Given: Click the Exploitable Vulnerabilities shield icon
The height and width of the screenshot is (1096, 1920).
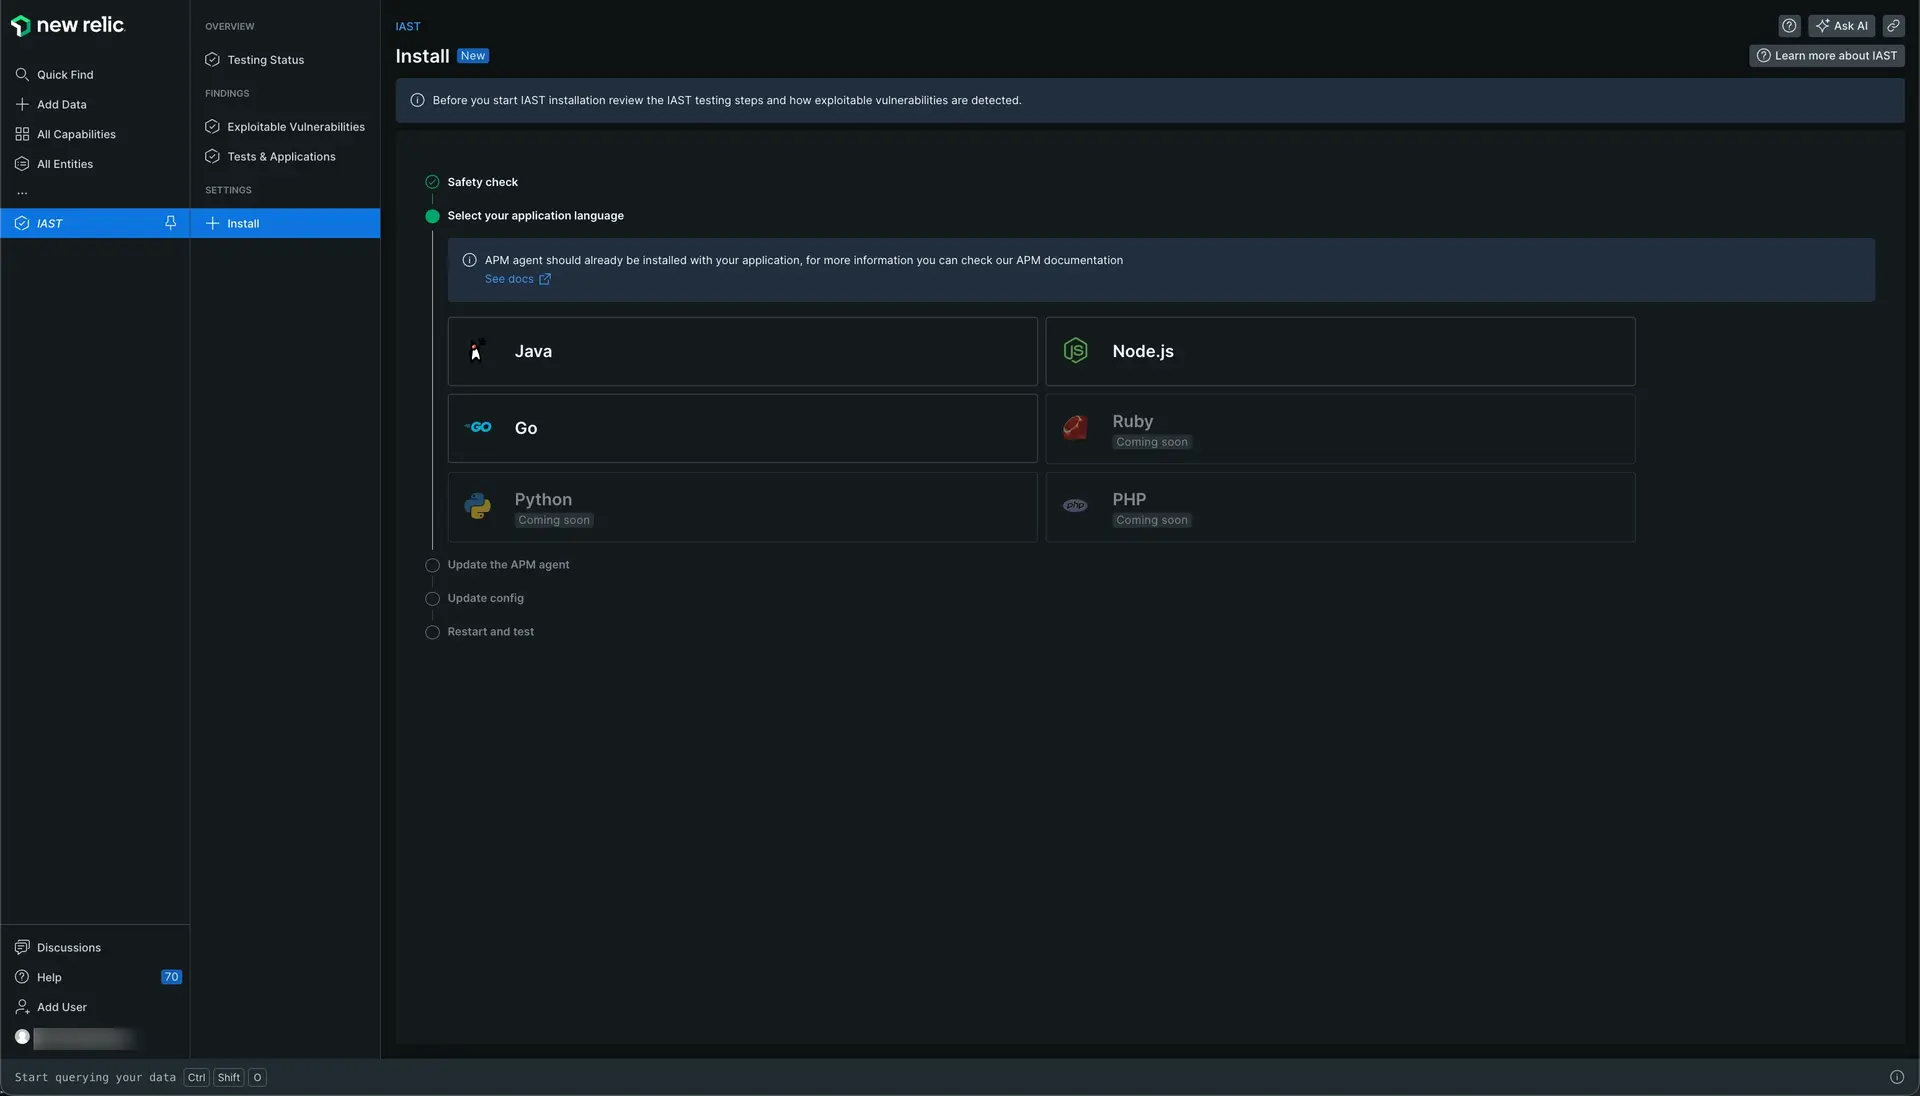Looking at the screenshot, I should point(212,125).
